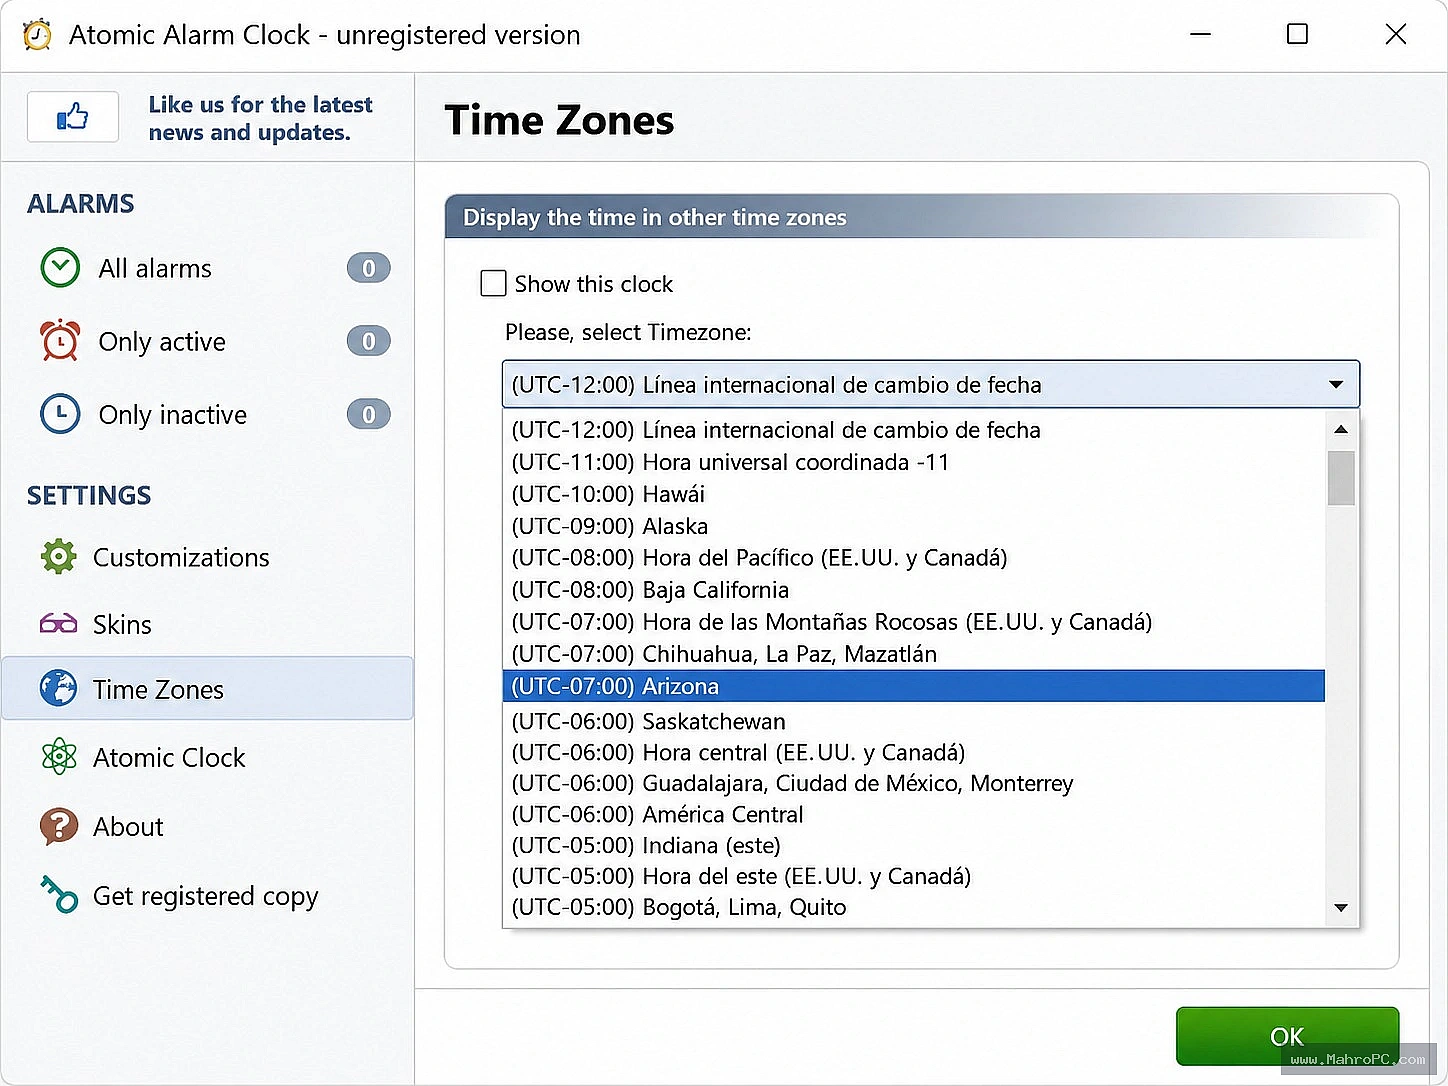Viewport: 1448px width, 1086px height.
Task: Minimize the Atomic Alarm Clock window
Action: point(1201,34)
